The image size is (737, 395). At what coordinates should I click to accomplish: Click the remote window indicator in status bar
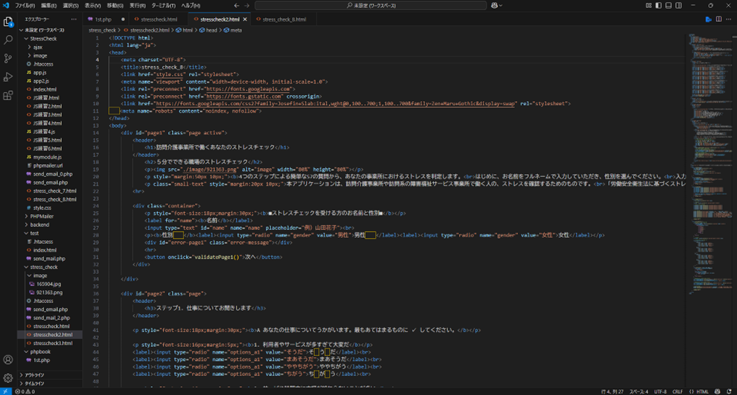[x=6, y=391]
